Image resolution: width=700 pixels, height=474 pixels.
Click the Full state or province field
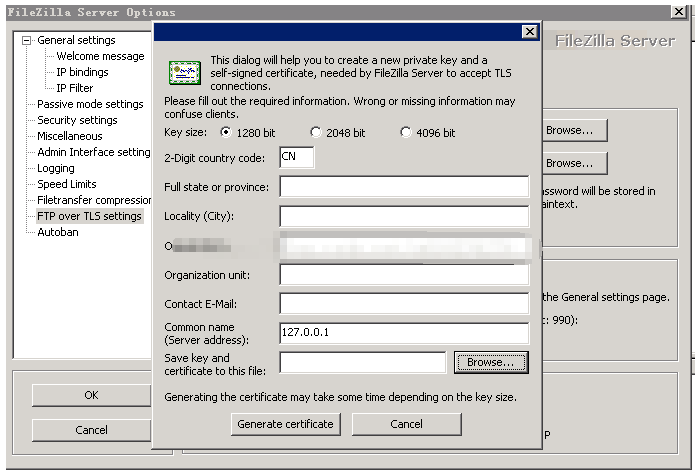tap(403, 187)
